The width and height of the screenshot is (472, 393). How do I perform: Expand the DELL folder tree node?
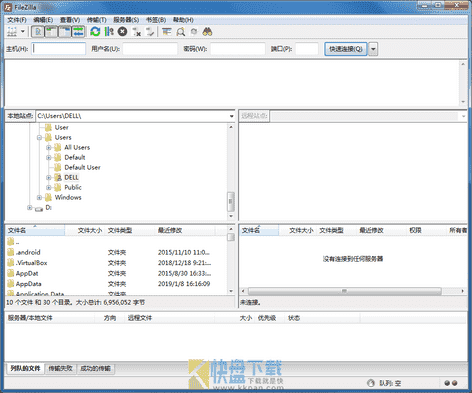(x=49, y=177)
